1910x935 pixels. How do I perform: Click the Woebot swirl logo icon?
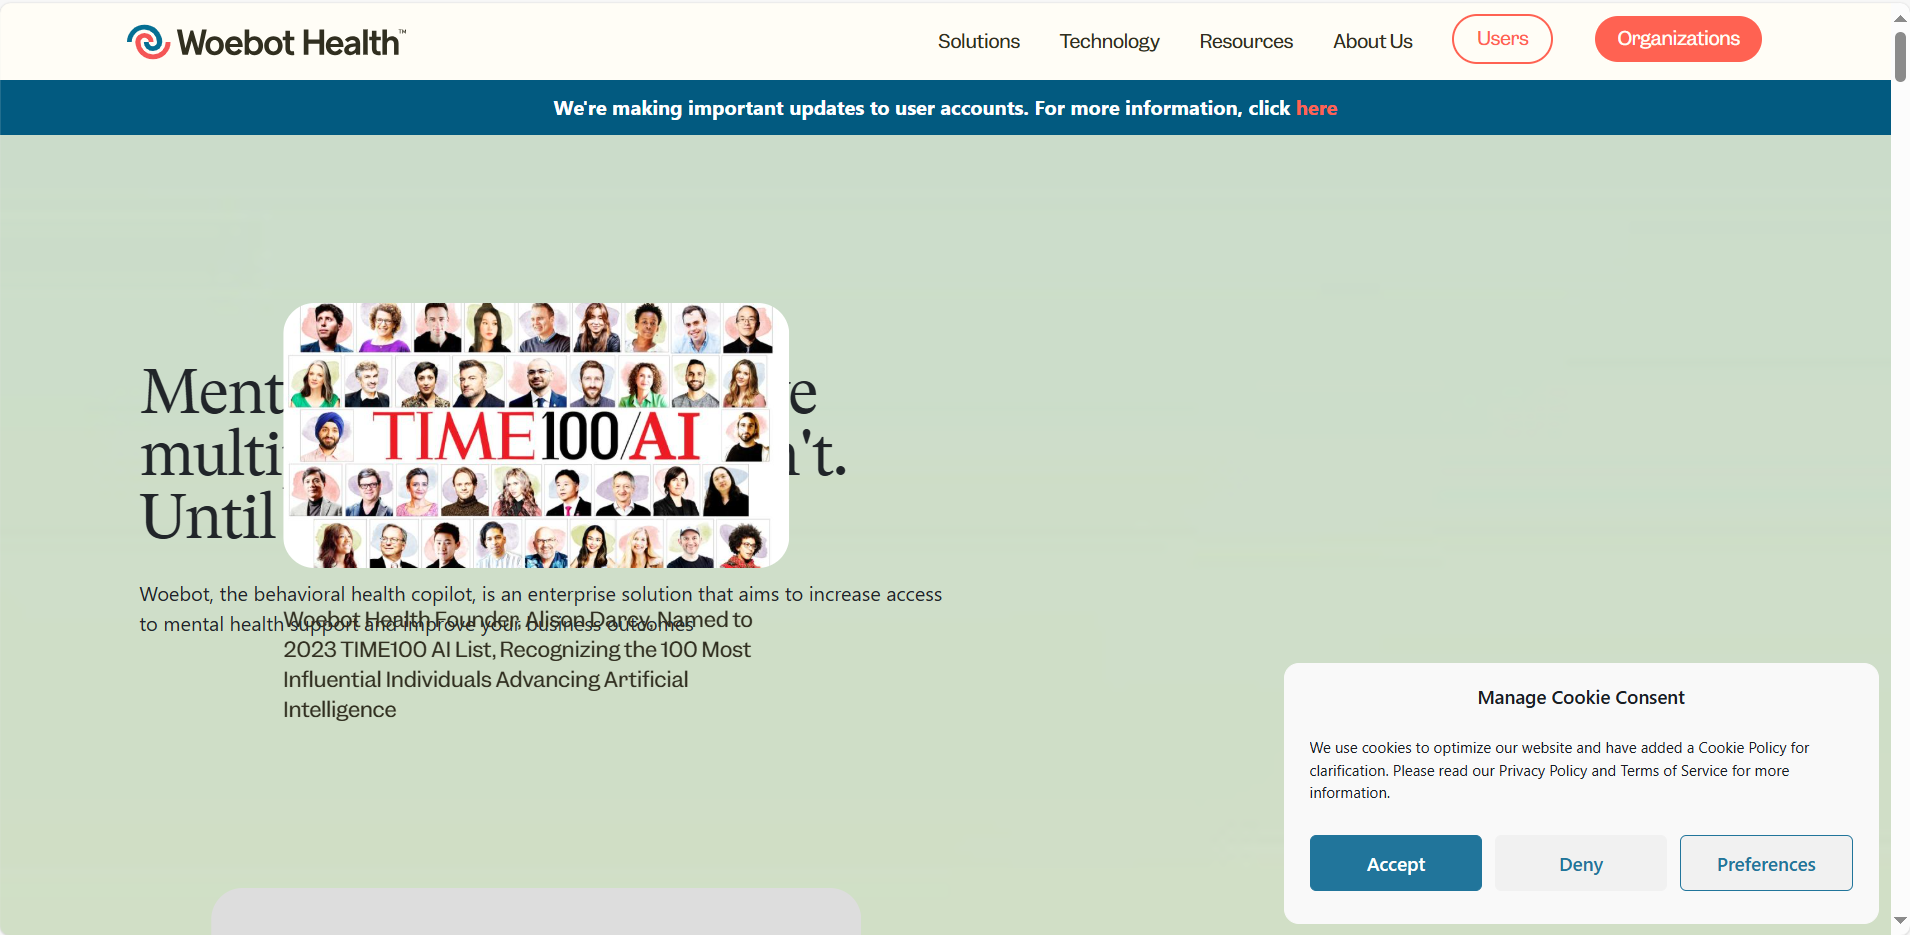[148, 42]
